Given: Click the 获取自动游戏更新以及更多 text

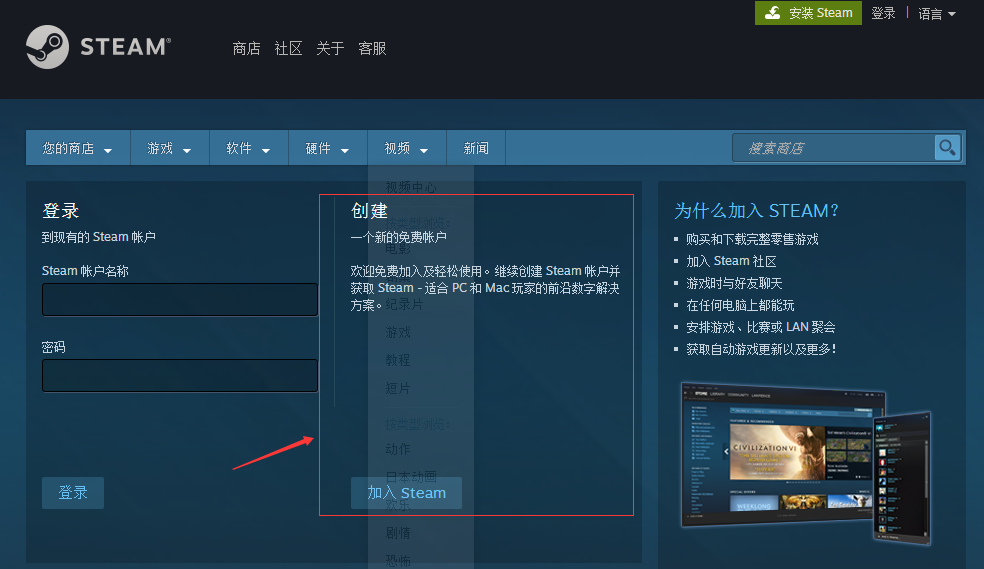Looking at the screenshot, I should click(761, 349).
